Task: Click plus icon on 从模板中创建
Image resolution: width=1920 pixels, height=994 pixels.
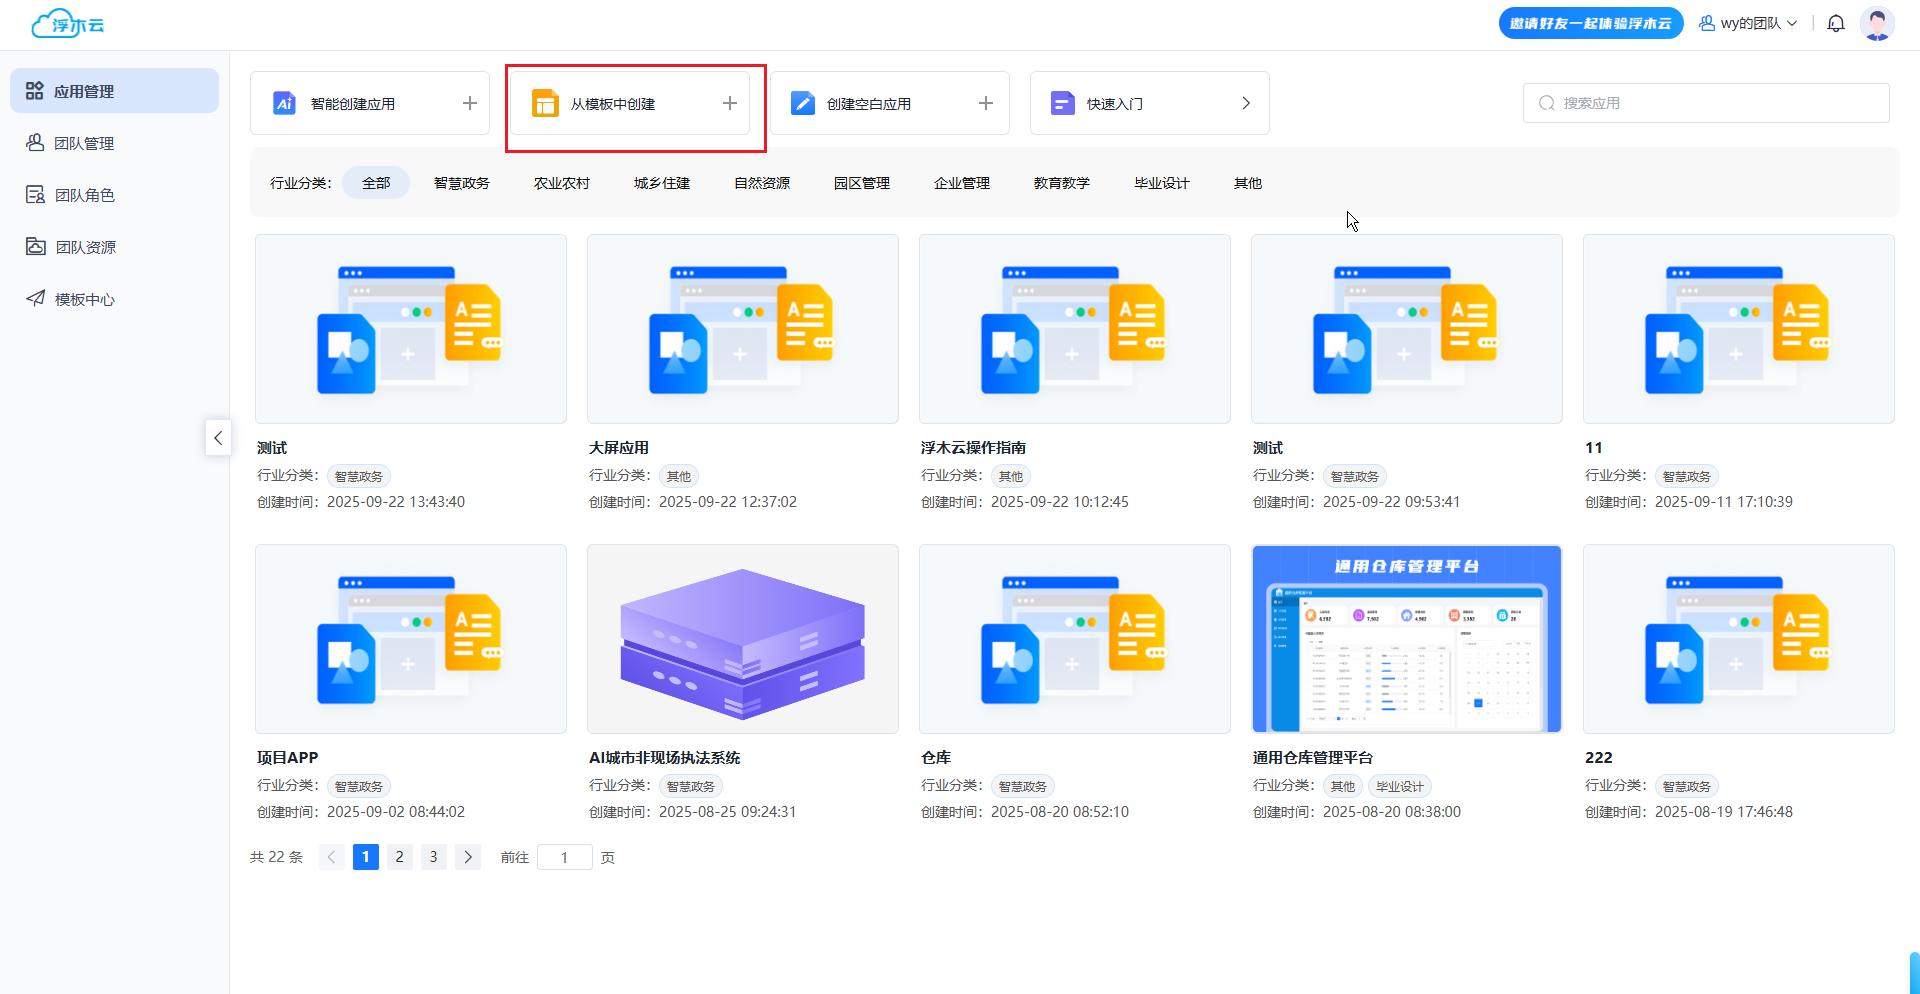Action: 730,103
